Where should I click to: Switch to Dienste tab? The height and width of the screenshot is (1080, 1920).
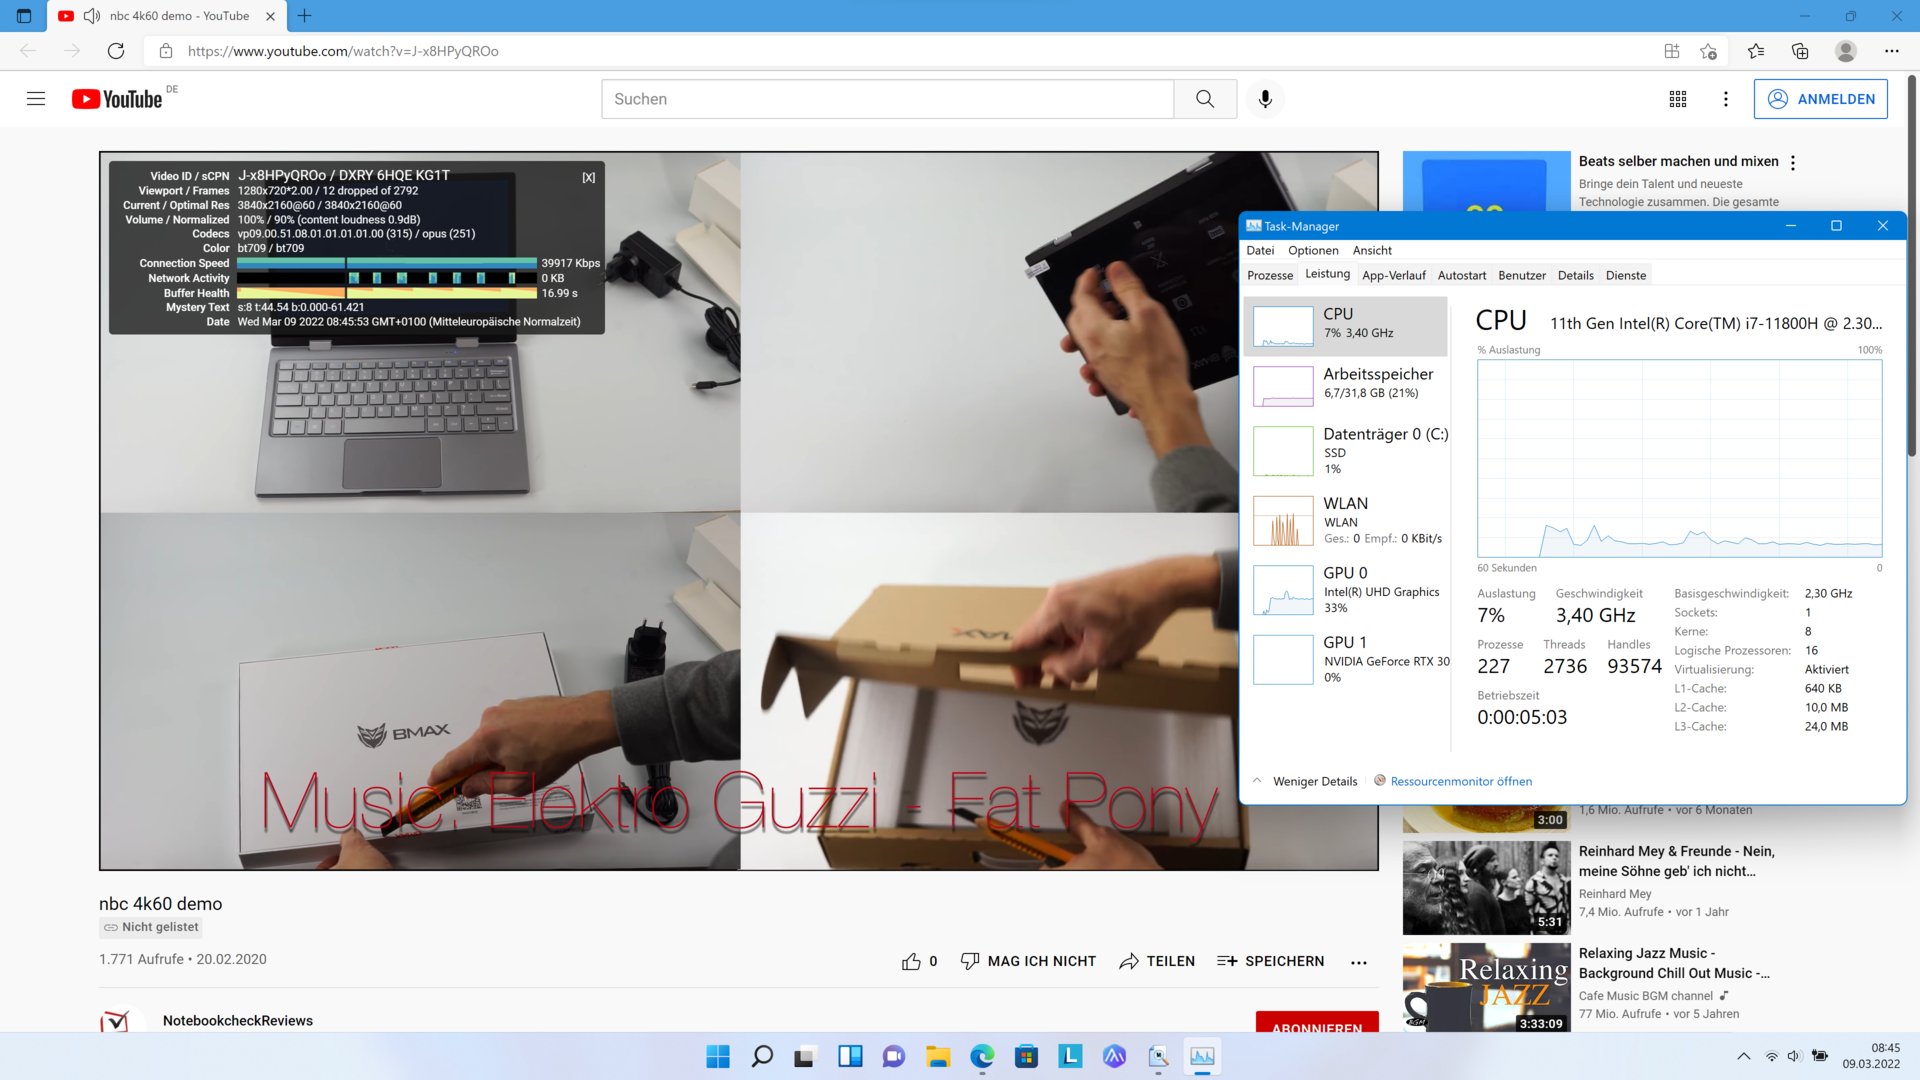click(x=1626, y=275)
